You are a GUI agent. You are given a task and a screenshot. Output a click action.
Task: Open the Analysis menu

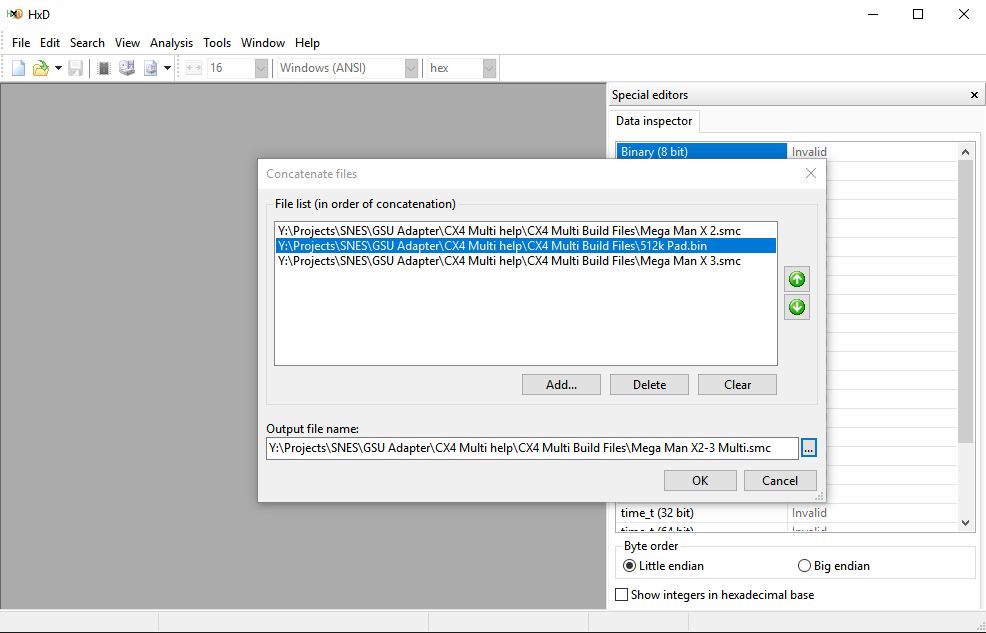click(x=171, y=43)
